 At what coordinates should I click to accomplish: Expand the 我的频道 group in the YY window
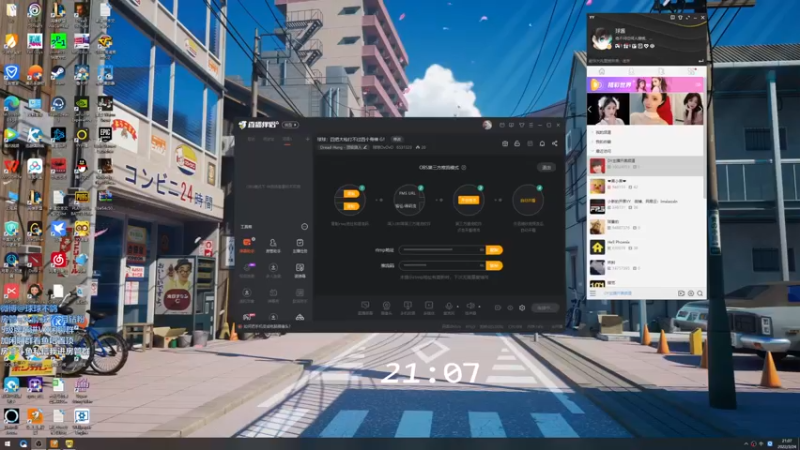[x=602, y=132]
